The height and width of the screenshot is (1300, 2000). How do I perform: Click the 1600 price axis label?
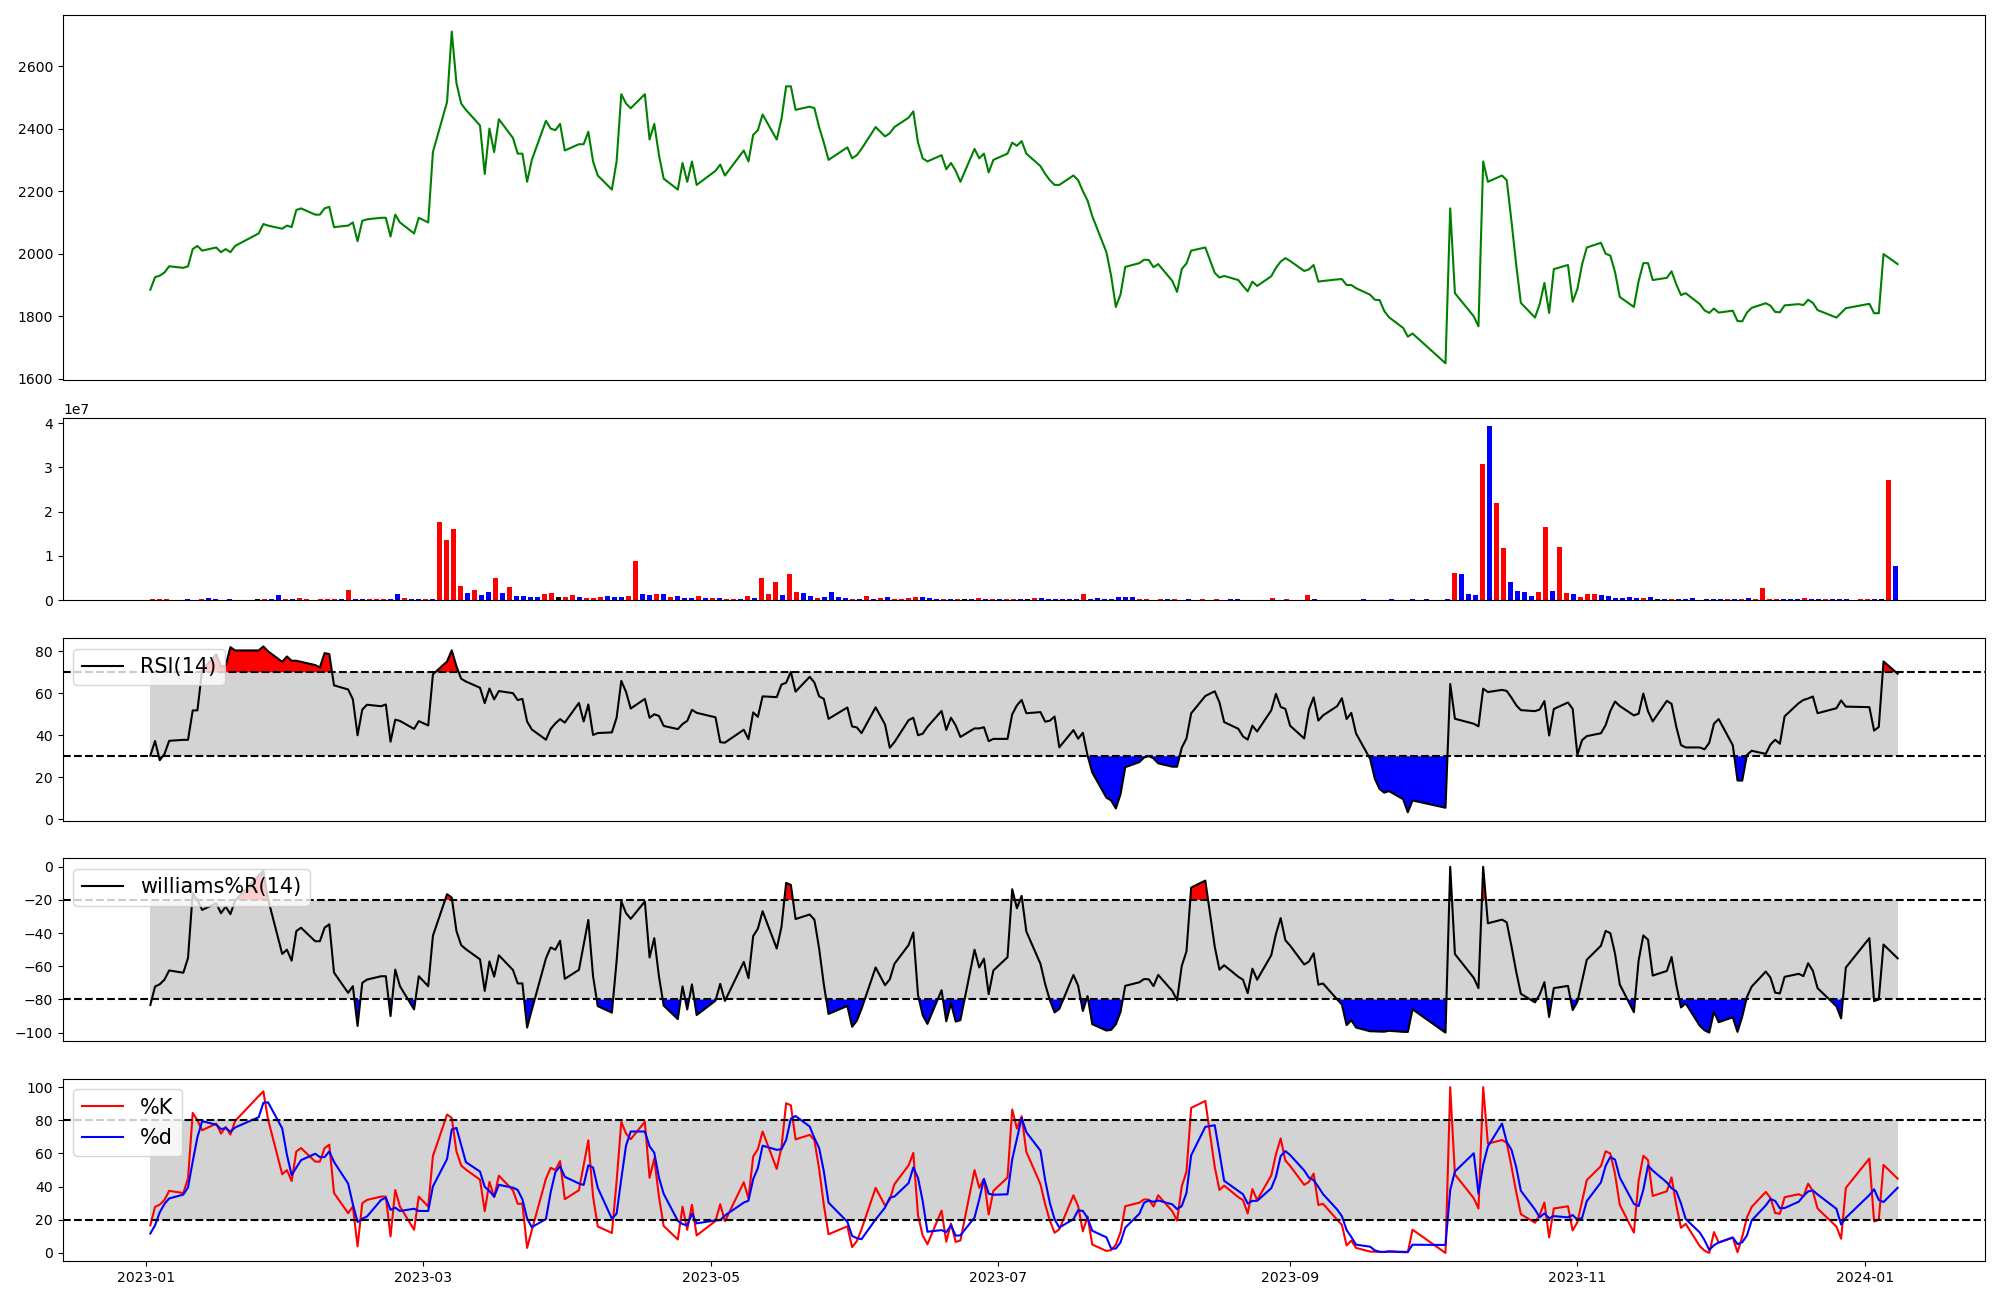click(36, 379)
